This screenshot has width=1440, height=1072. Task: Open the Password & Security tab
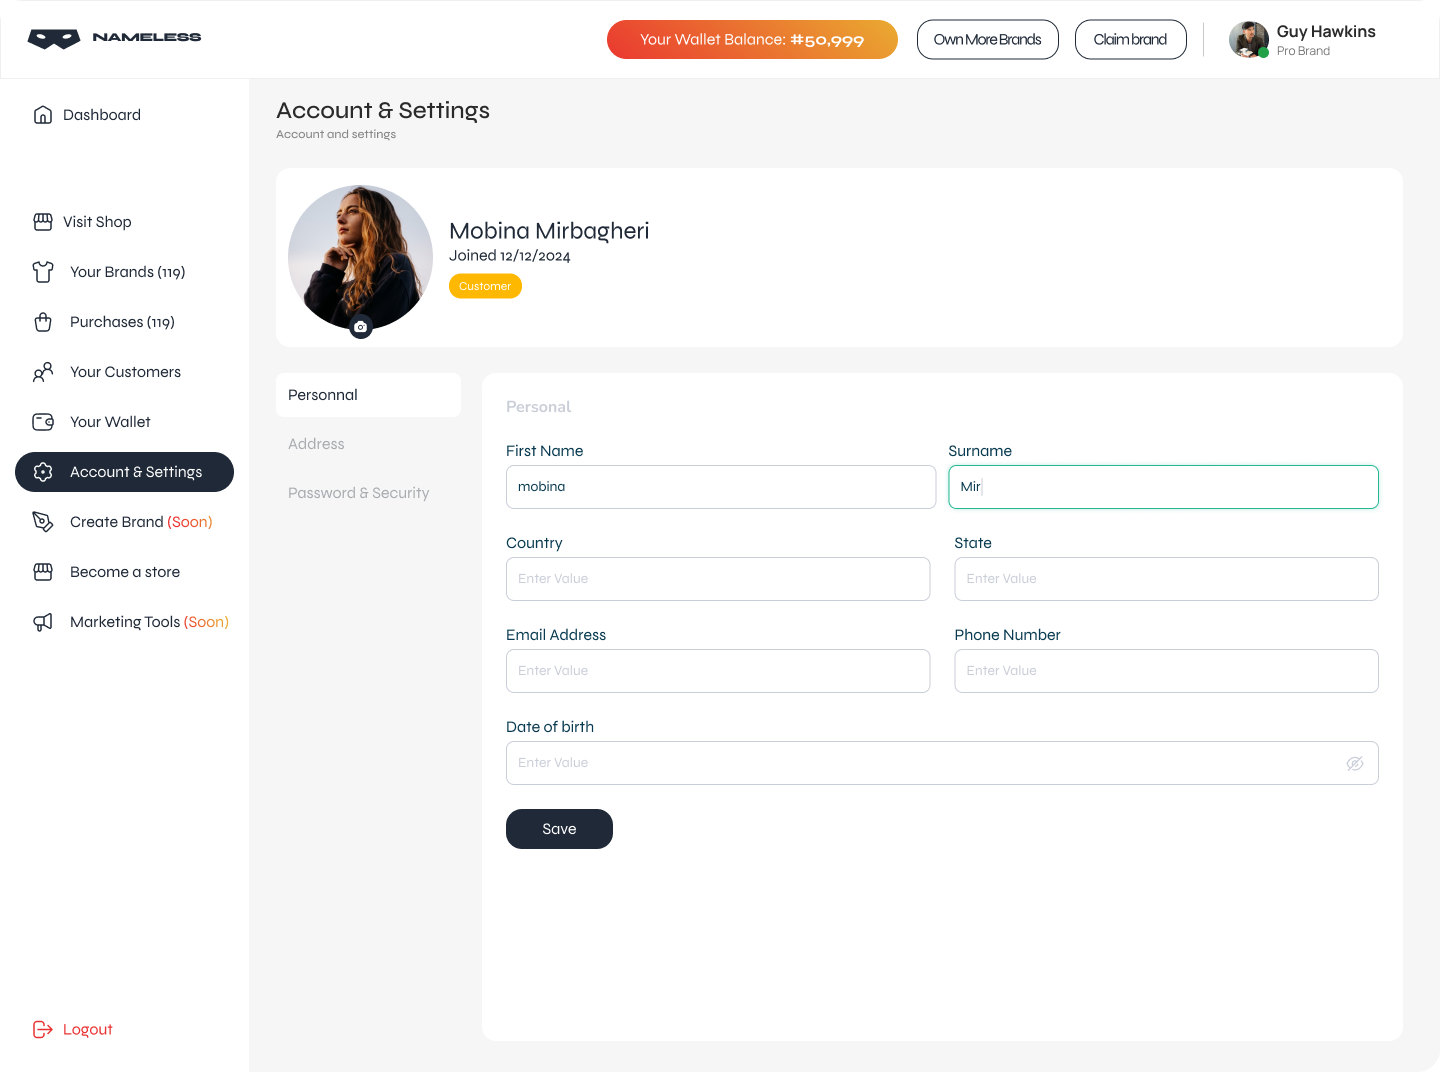358,493
